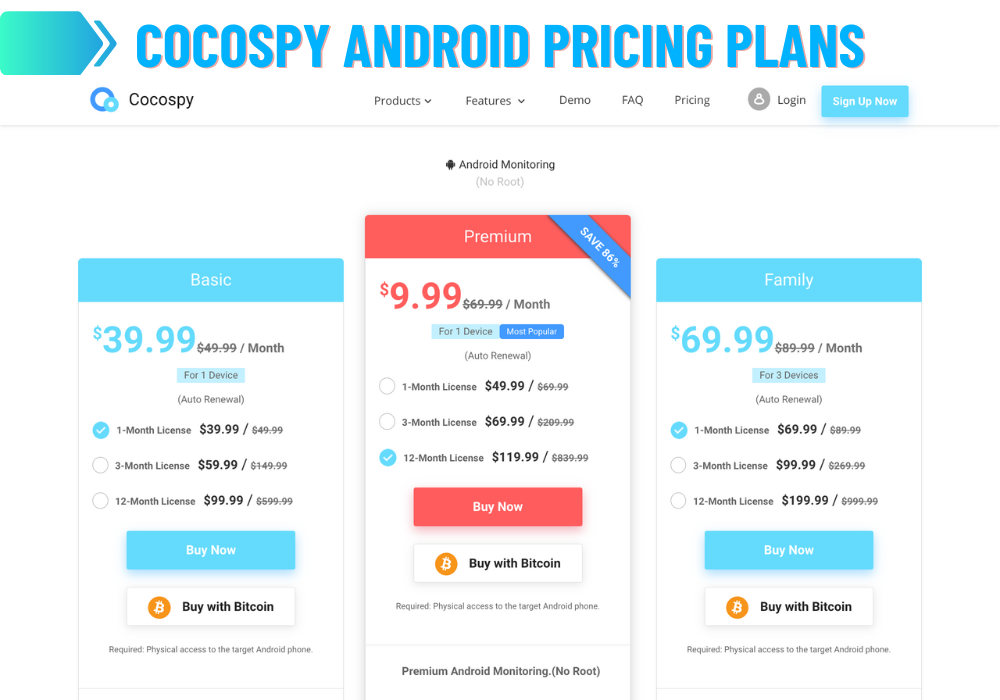Screen dimensions: 1000x700
Task: Open the Features dropdown chevron
Action: click(521, 101)
